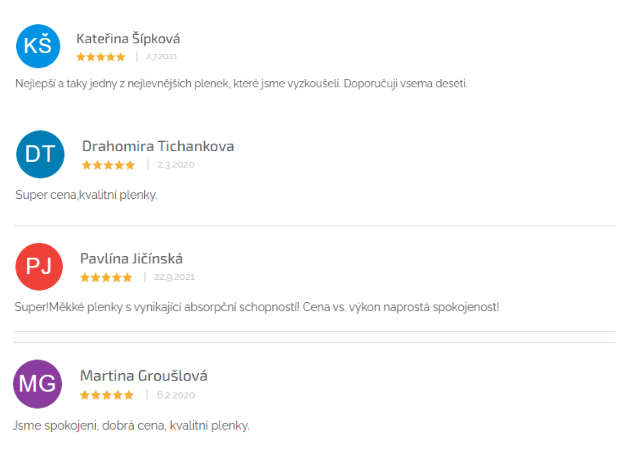Click the review beginning 'Super!Měkké plenky'
624x460 pixels.
[257, 307]
